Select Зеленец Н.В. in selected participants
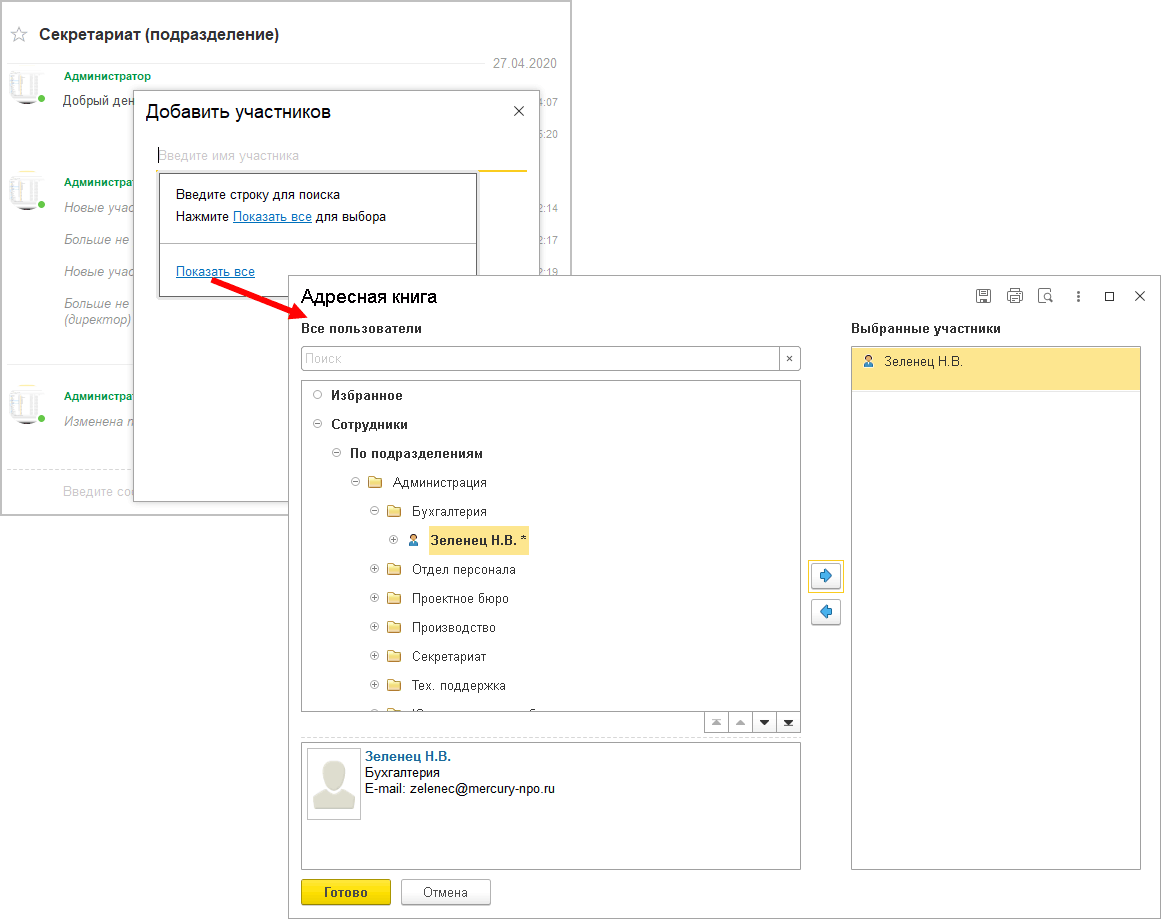The width and height of the screenshot is (1162, 920). 995,368
